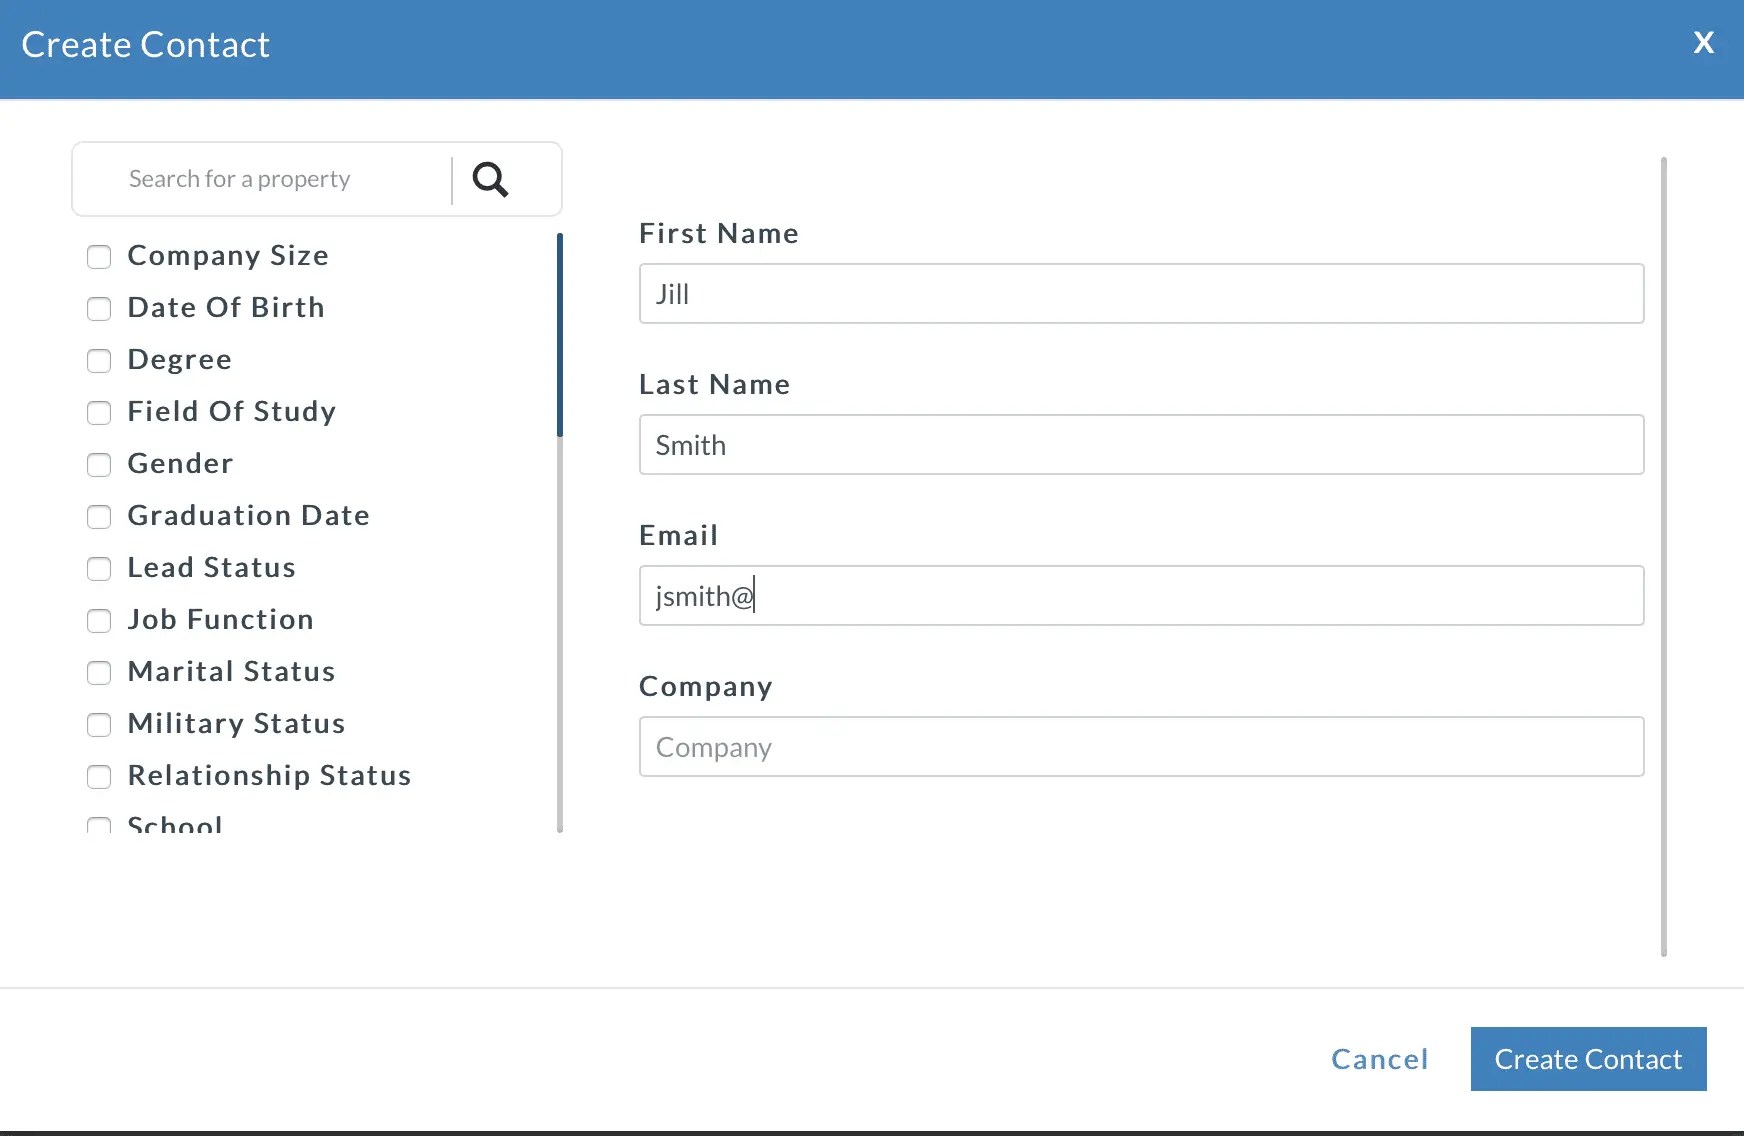The width and height of the screenshot is (1744, 1136).
Task: Click the search magnifier icon
Action: pos(490,179)
